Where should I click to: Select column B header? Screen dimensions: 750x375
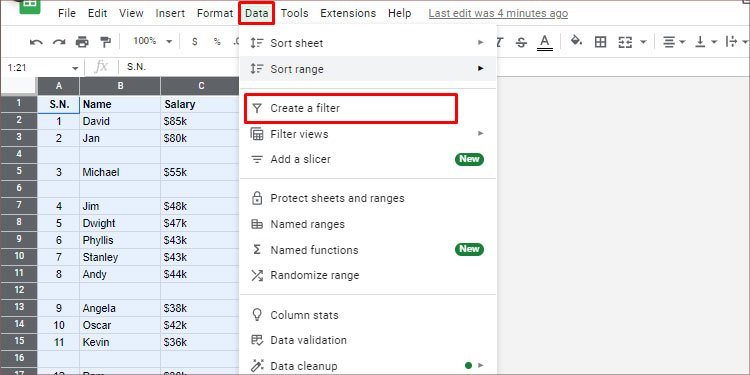point(120,86)
